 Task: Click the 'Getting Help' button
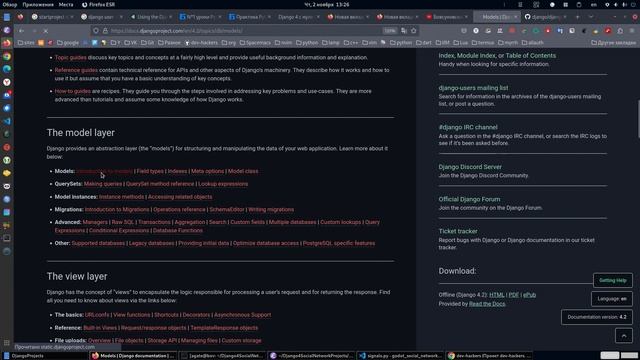613,280
